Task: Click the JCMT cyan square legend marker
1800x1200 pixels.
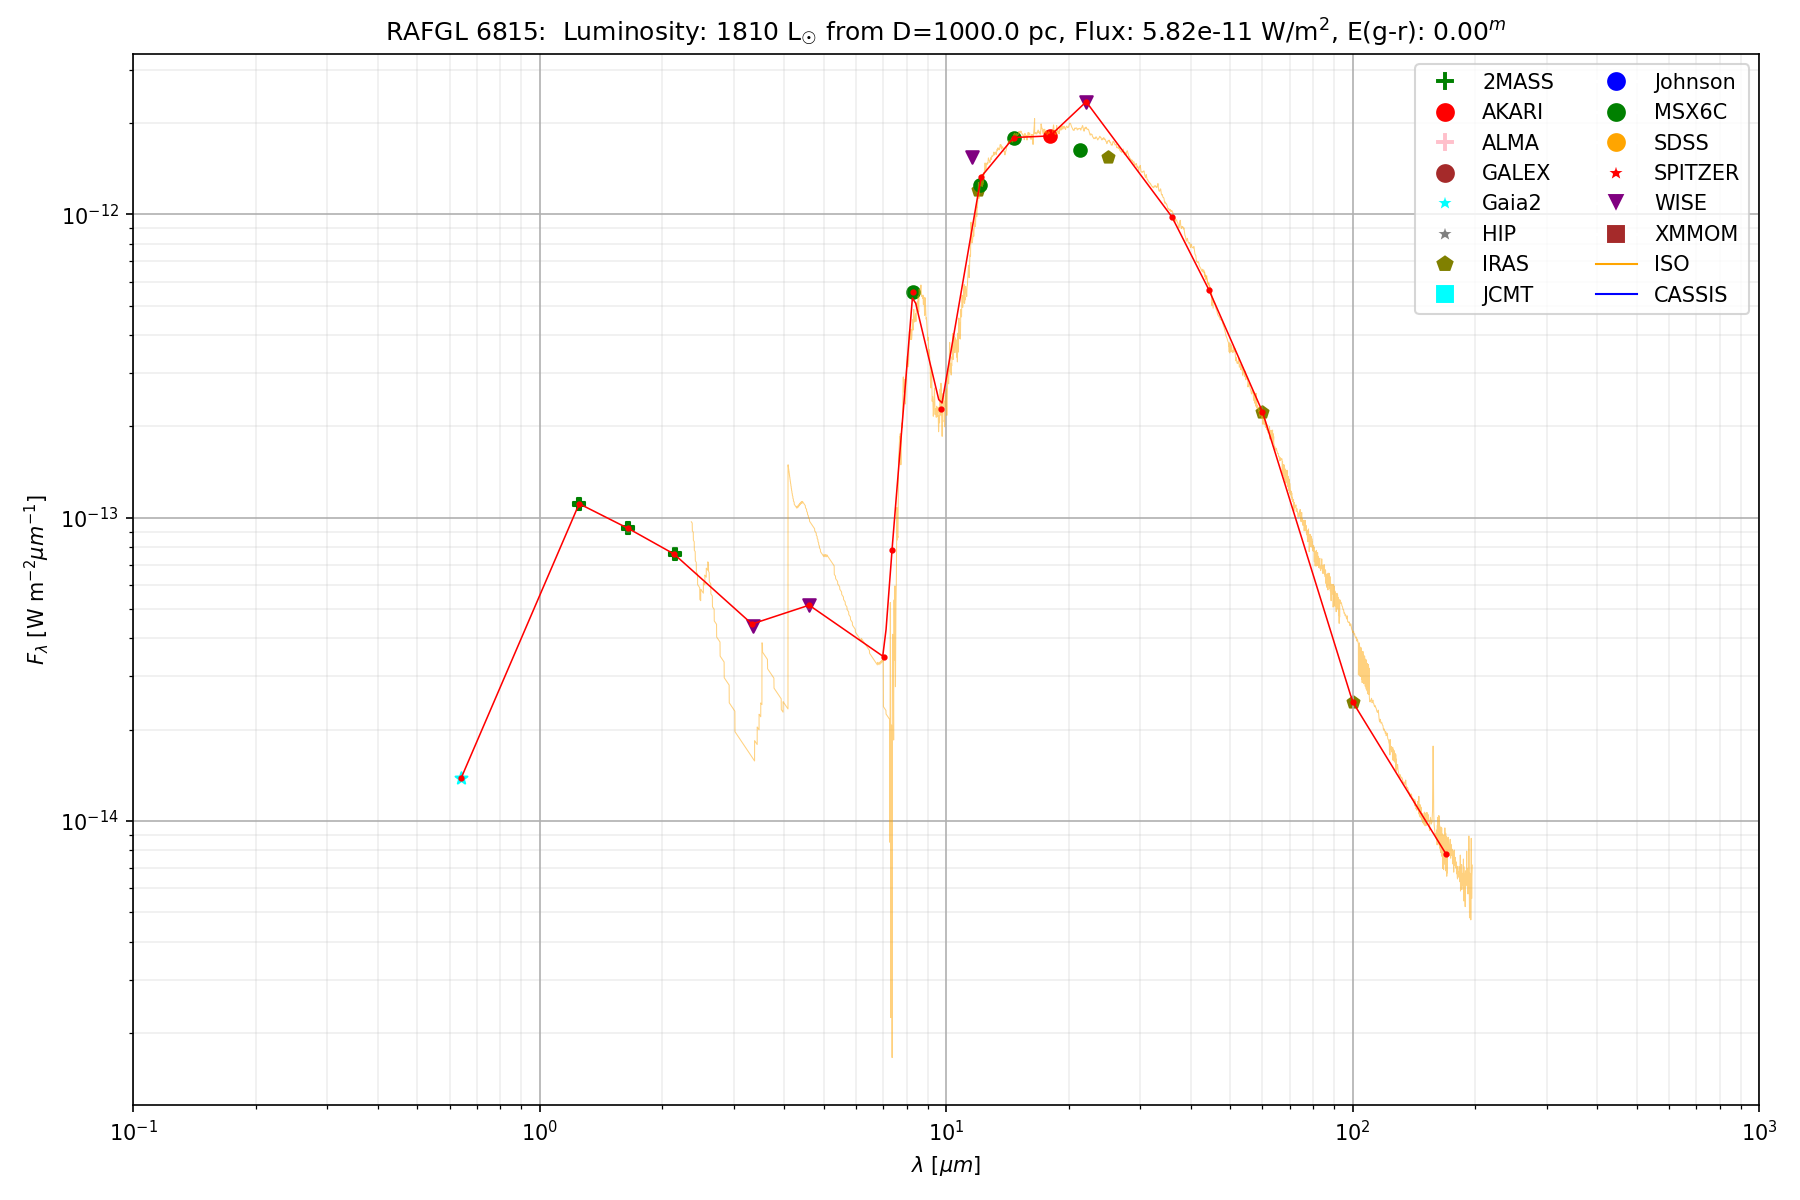Action: coord(1444,294)
